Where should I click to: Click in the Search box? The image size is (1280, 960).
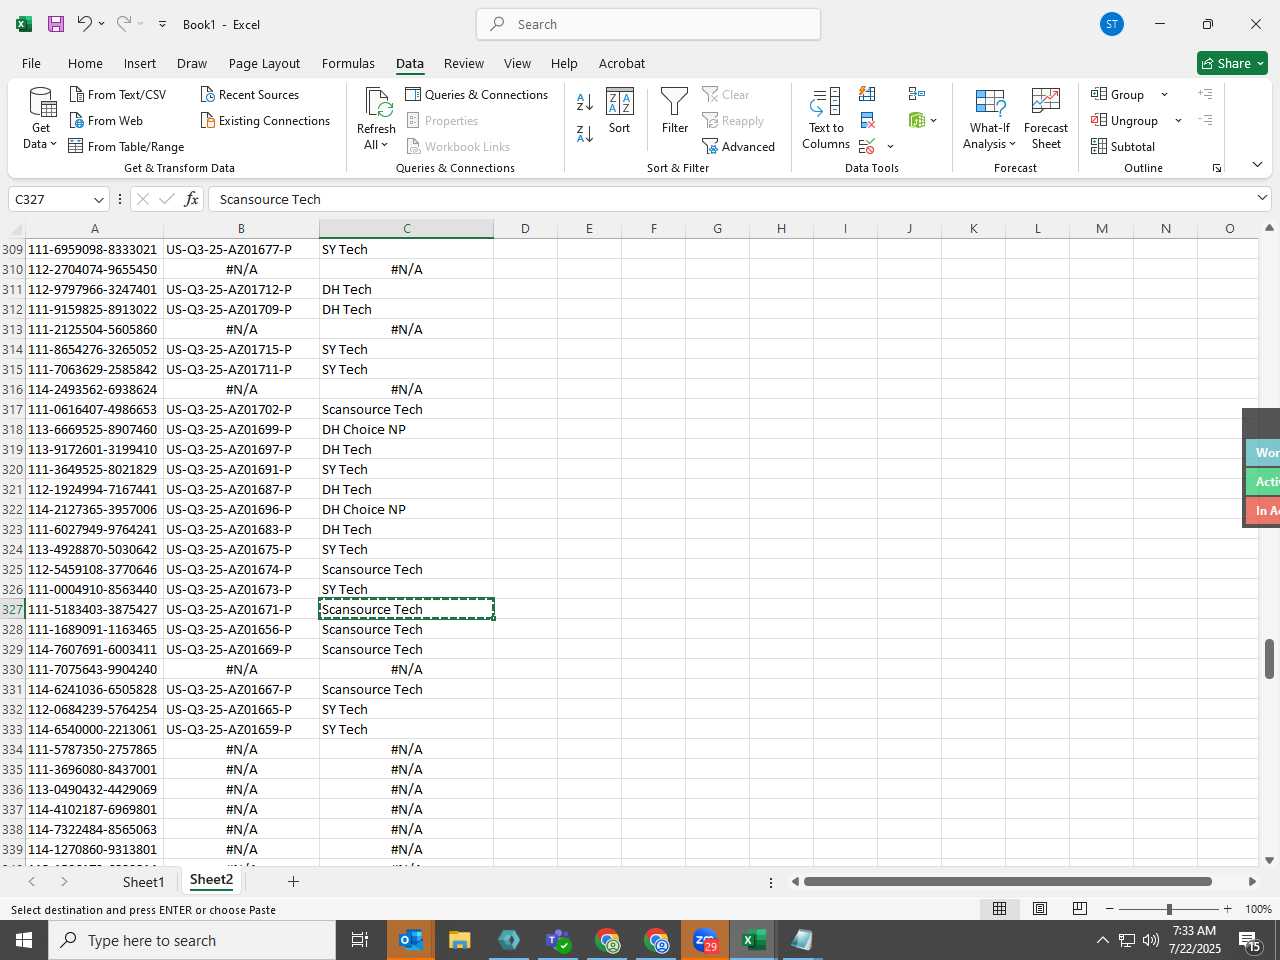[x=649, y=24]
